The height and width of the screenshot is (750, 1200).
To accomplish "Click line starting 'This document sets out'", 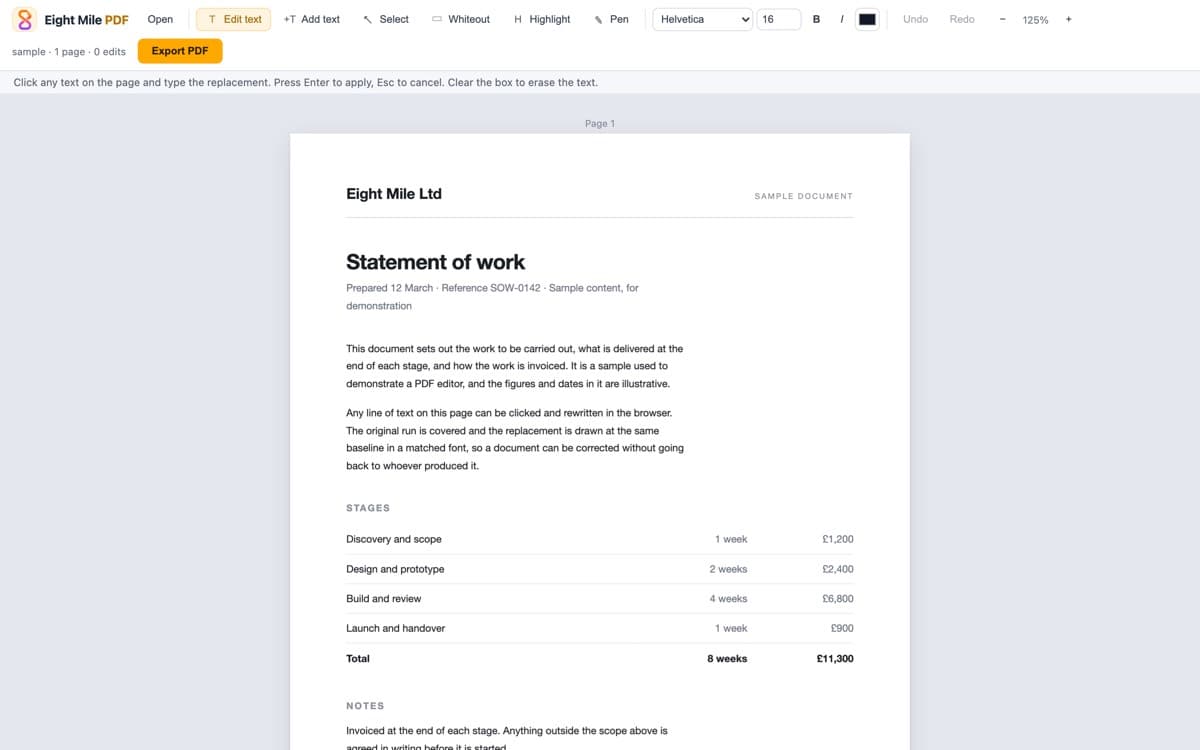I will [514, 349].
